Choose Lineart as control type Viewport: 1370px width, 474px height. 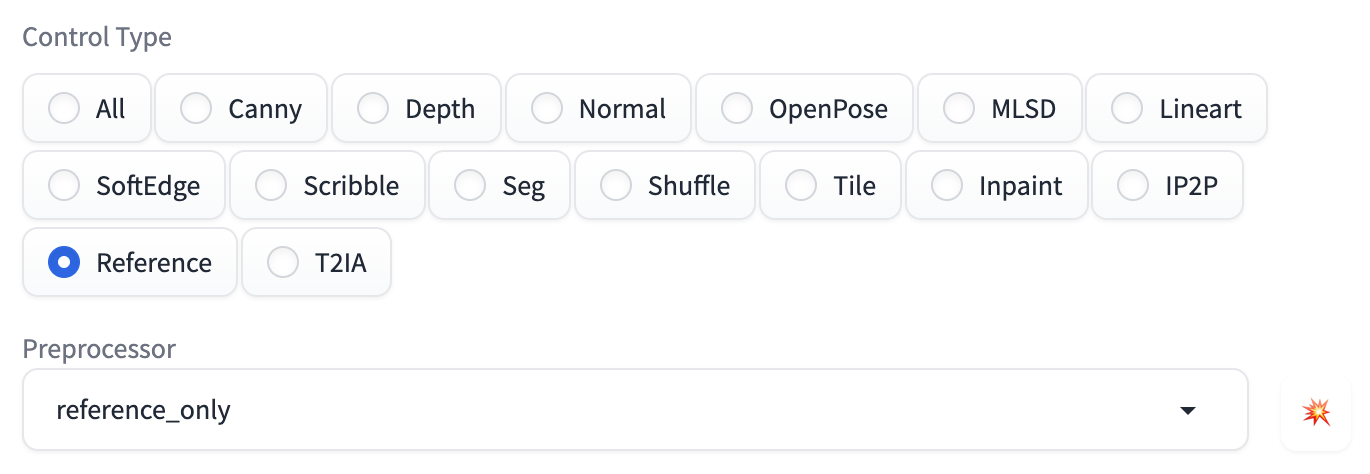(1127, 108)
